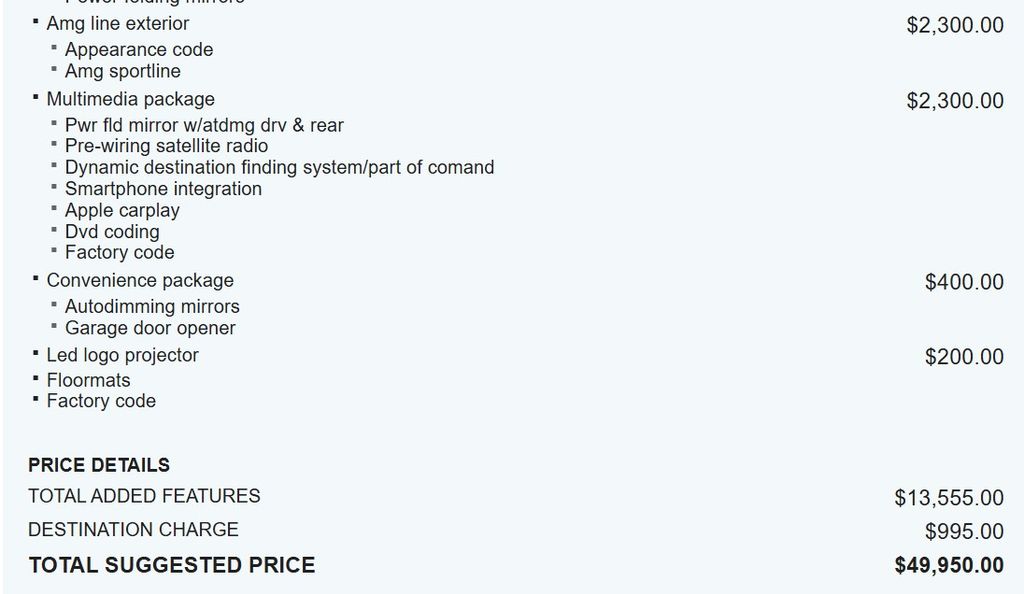
Task: Click the Convenience package $400.00 price
Action: pyautogui.click(x=964, y=282)
